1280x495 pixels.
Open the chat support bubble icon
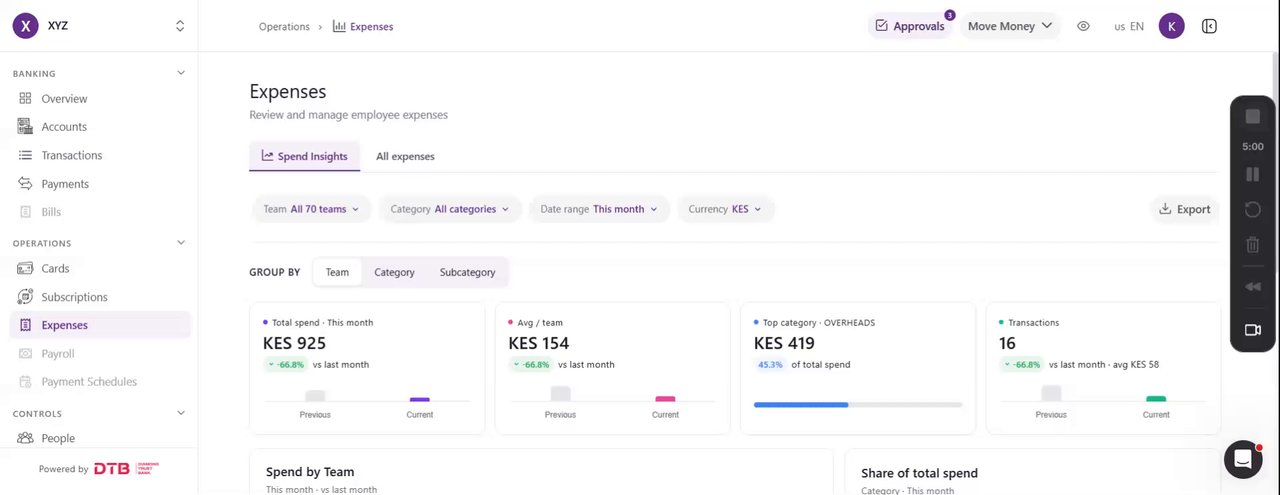pos(1243,459)
